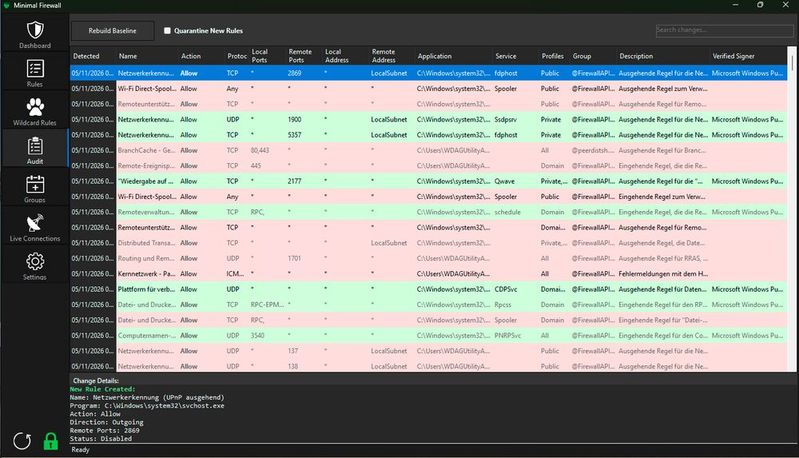The image size is (799, 458).
Task: Sort by Local Address column header
Action: tap(336, 56)
